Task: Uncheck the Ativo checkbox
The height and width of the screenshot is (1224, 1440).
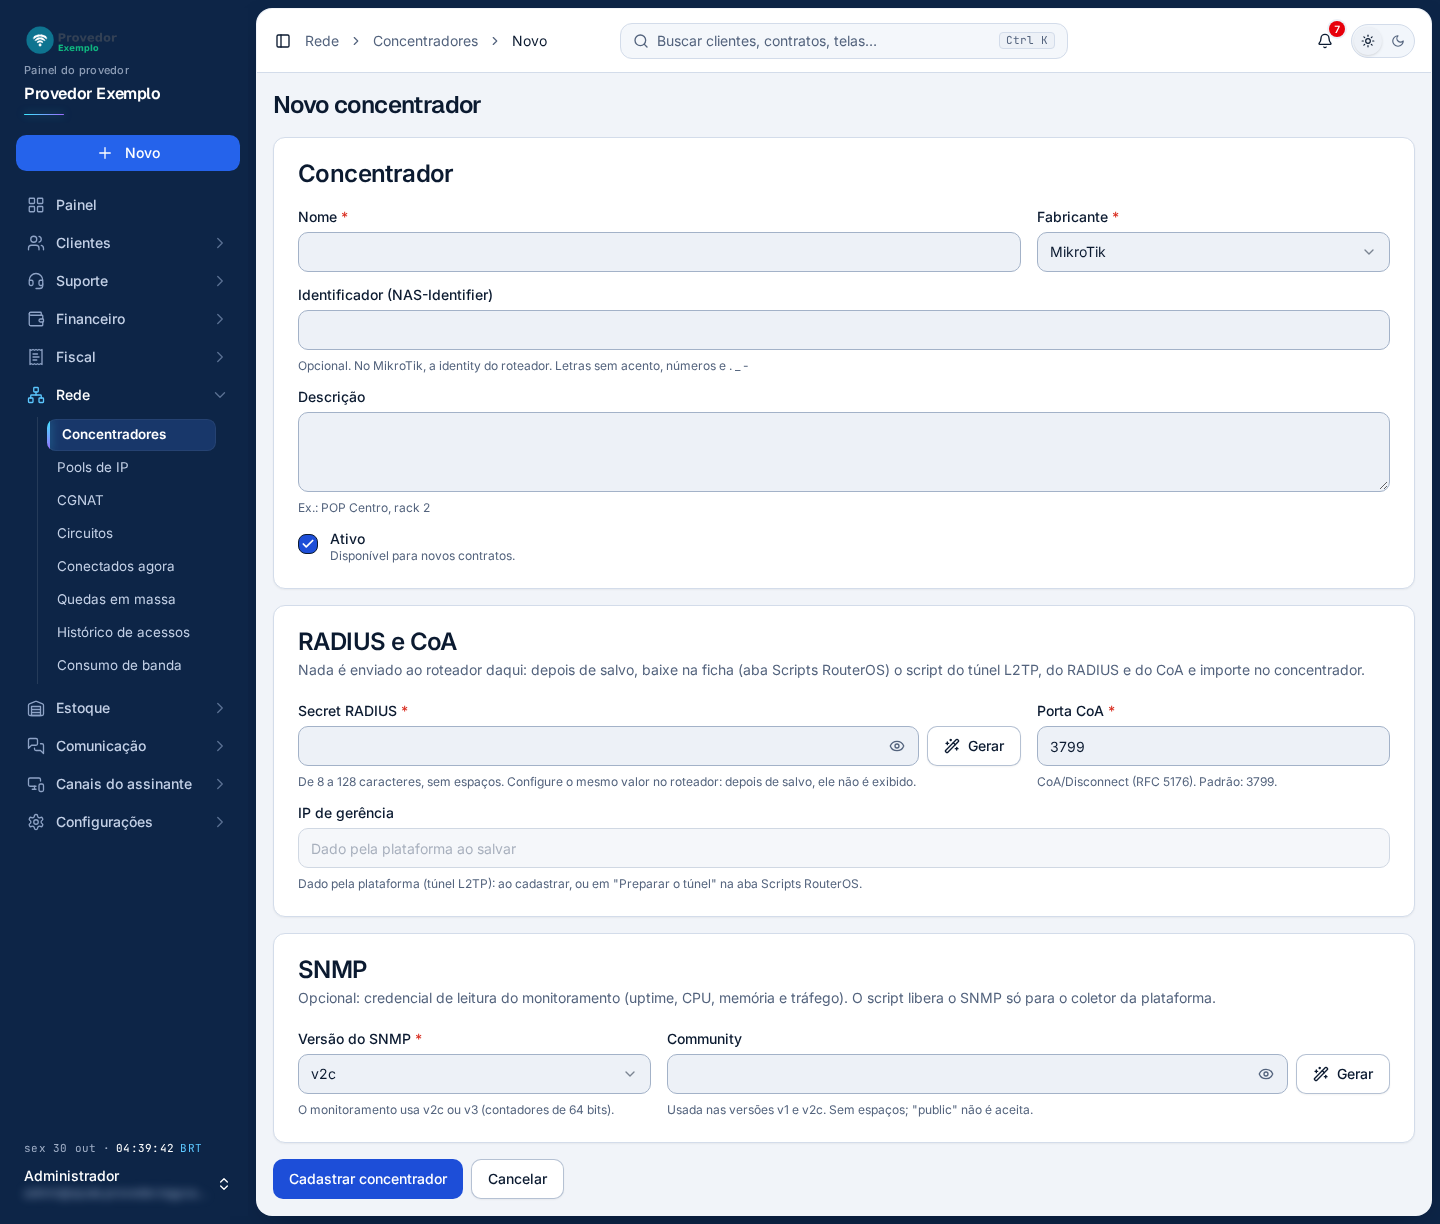Action: (x=308, y=544)
